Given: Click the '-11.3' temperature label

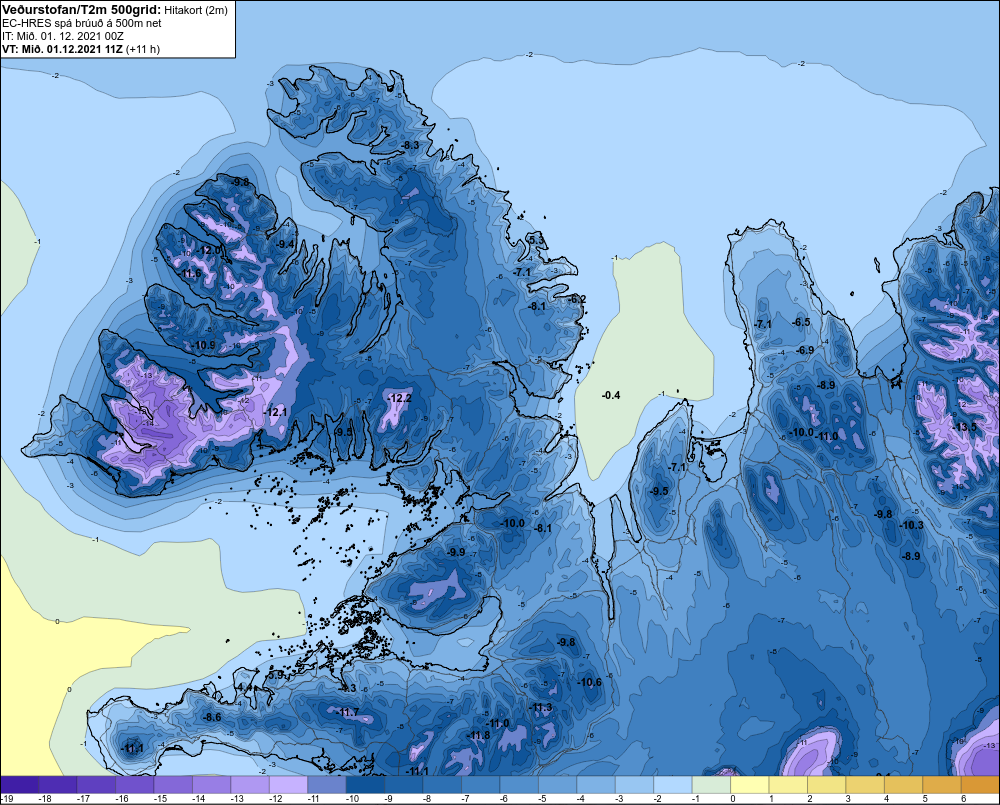Looking at the screenshot, I should [x=540, y=707].
